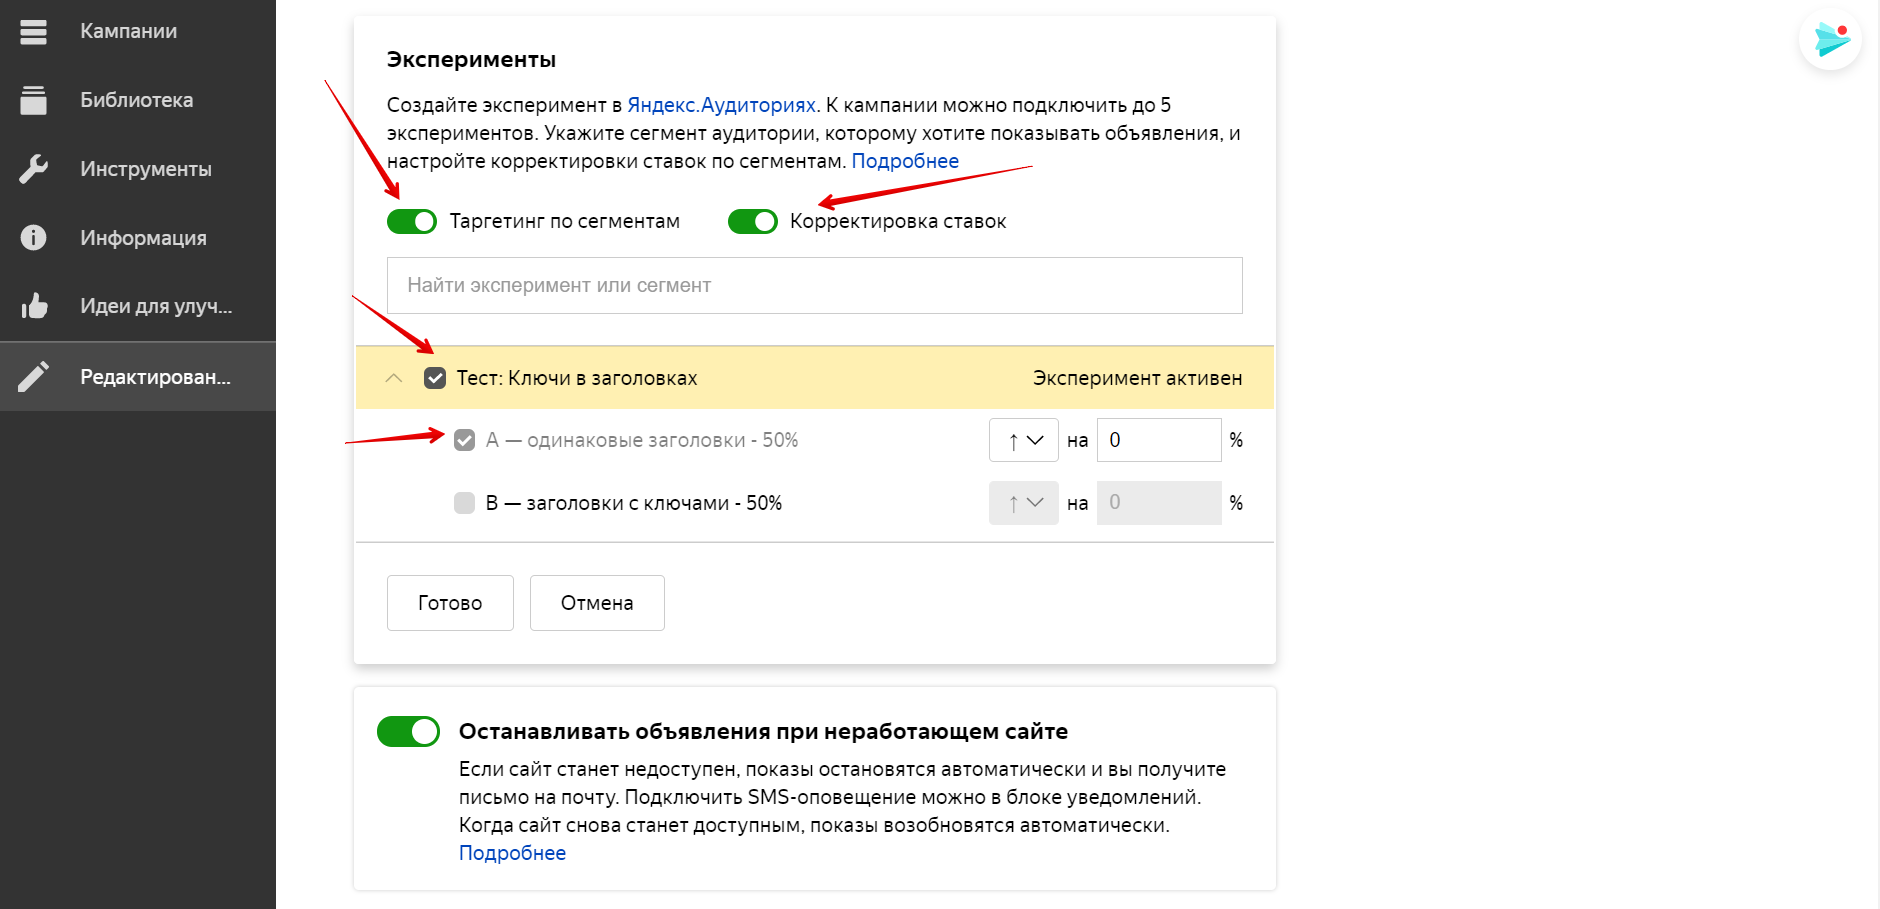The image size is (1880, 909).
Task: Click the Эксперименты heading
Action: (471, 59)
